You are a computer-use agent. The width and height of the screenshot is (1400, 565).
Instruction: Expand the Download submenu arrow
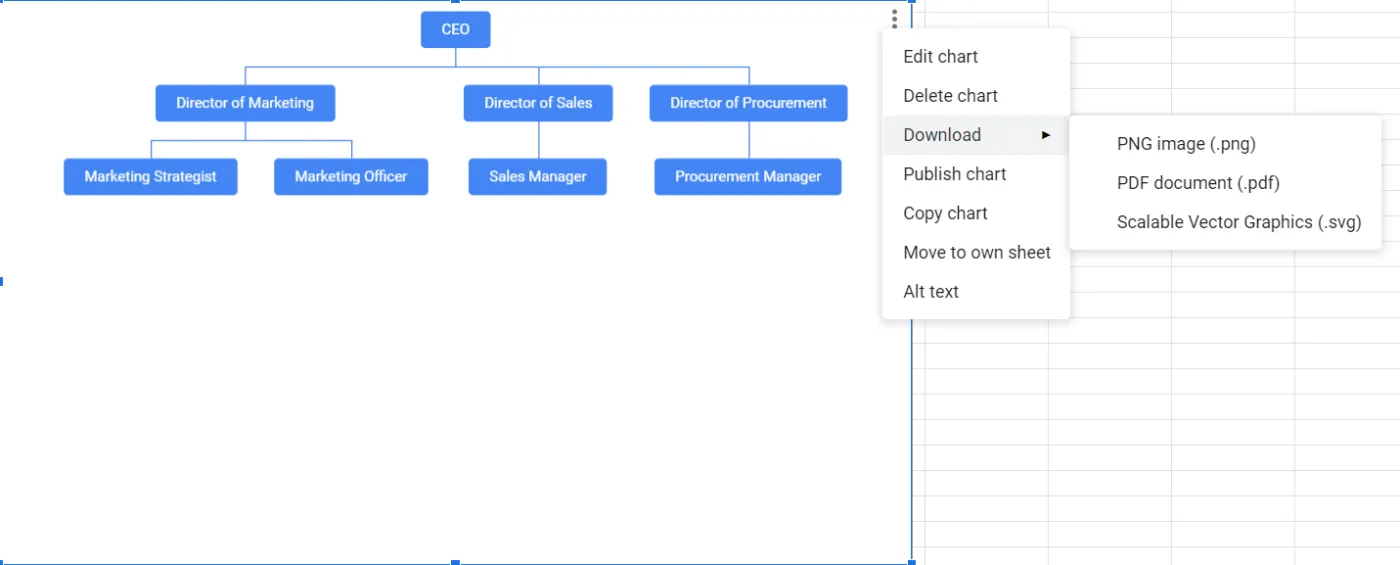click(1046, 135)
